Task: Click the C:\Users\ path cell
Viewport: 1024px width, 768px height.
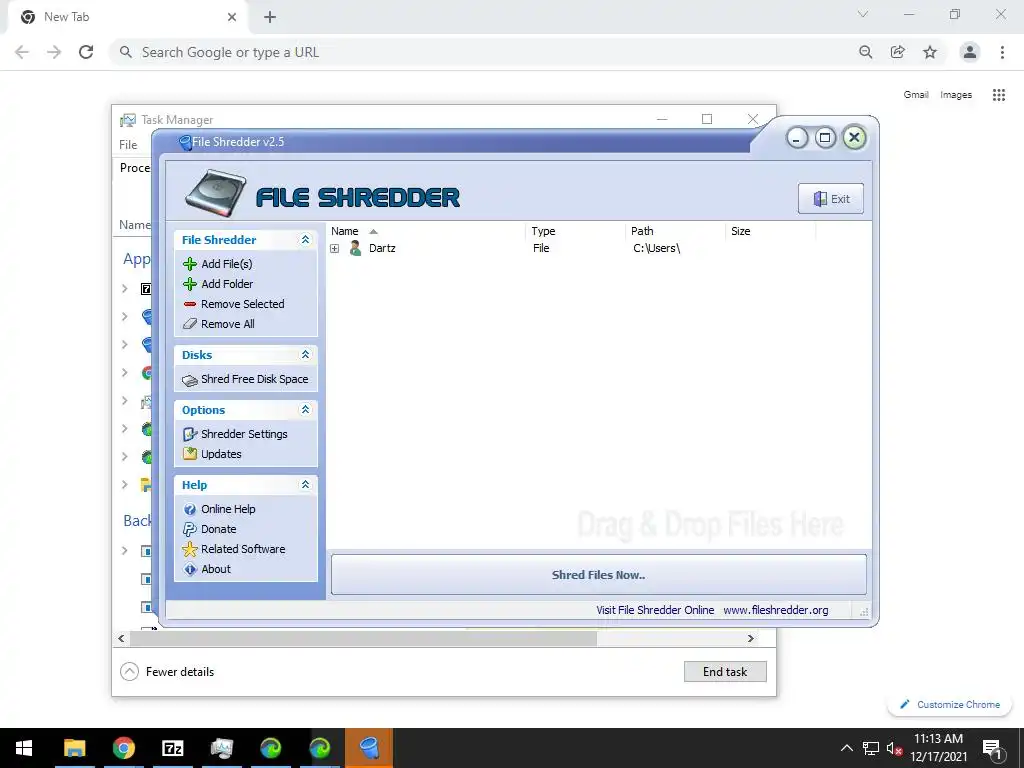Action: 656,248
